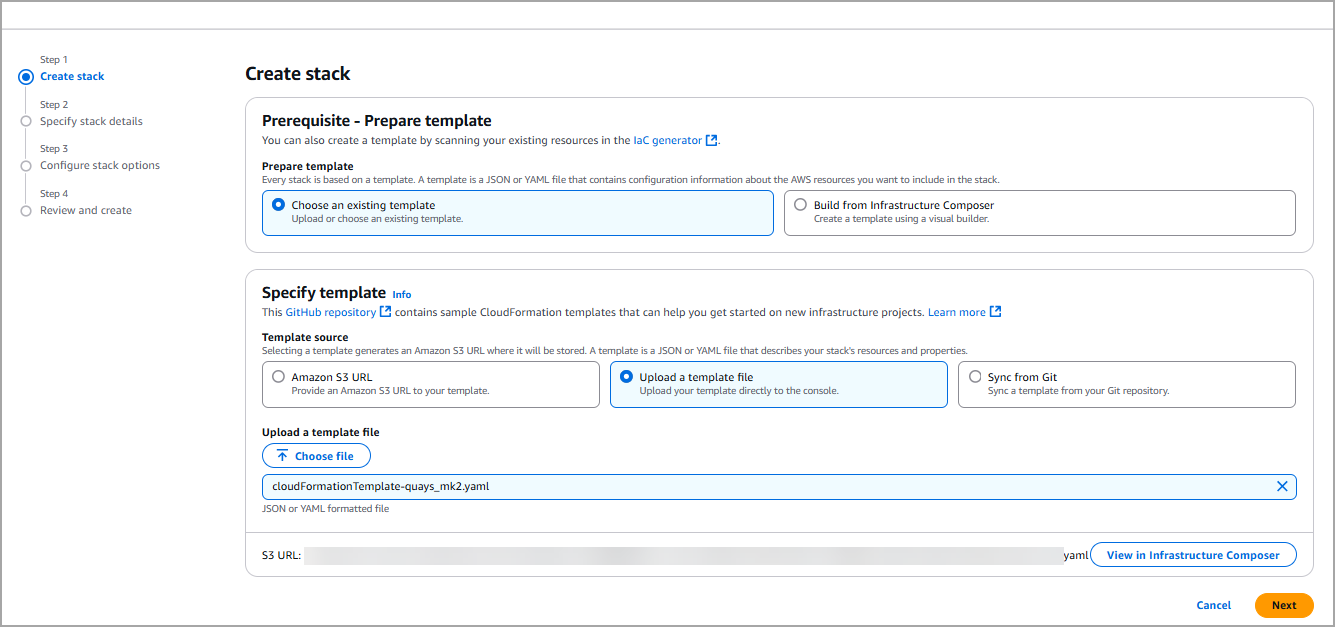Viewport: 1335px width, 627px height.
Task: Select Build from Infrastructure Composer option
Action: tap(800, 205)
